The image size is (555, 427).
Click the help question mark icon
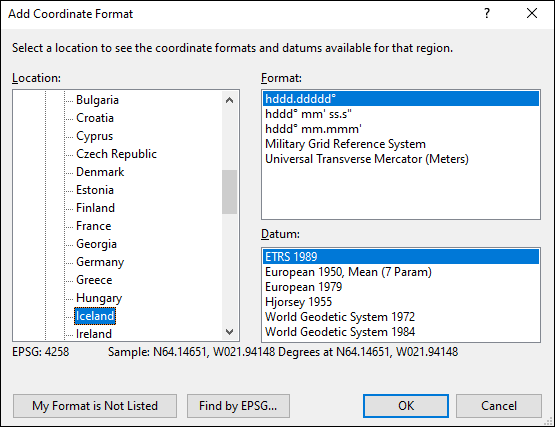(487, 13)
